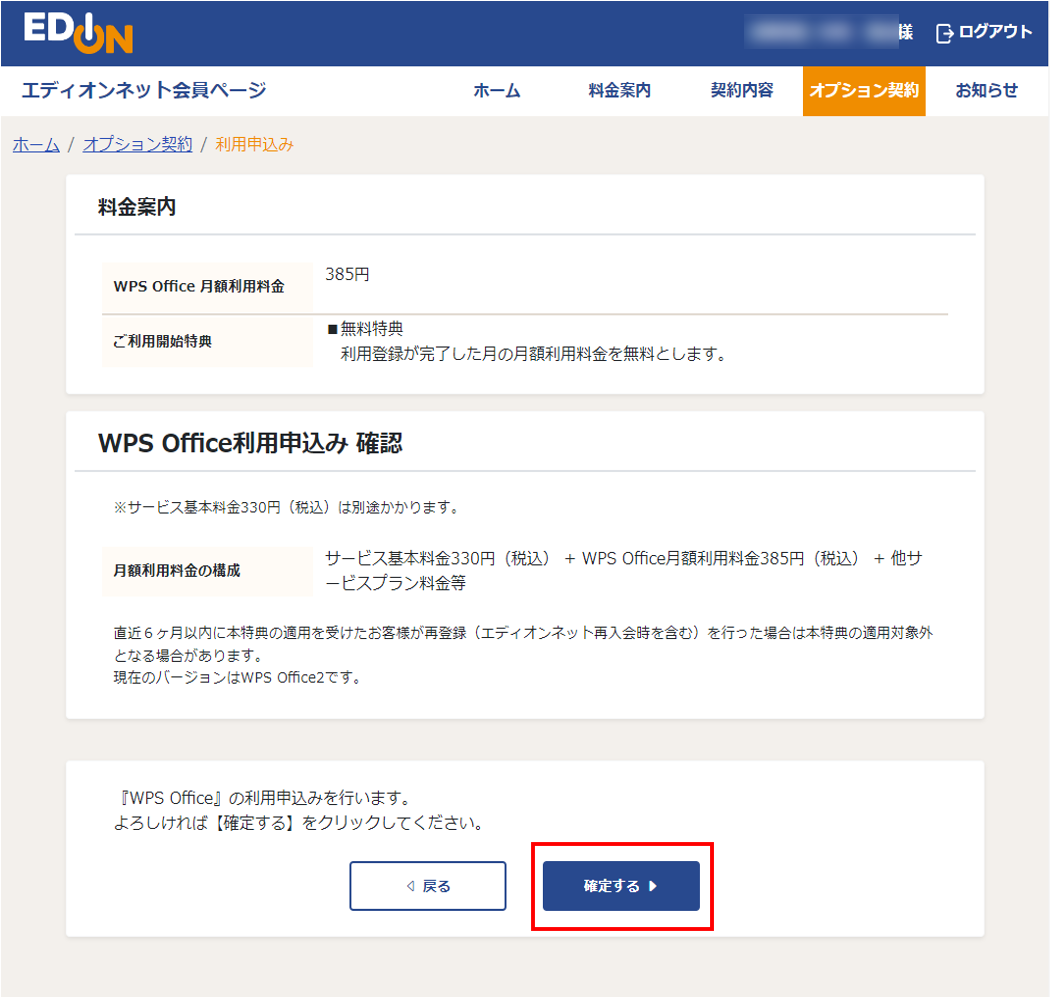1050x997 pixels.
Task: Click the 戻る back button
Action: tap(427, 885)
